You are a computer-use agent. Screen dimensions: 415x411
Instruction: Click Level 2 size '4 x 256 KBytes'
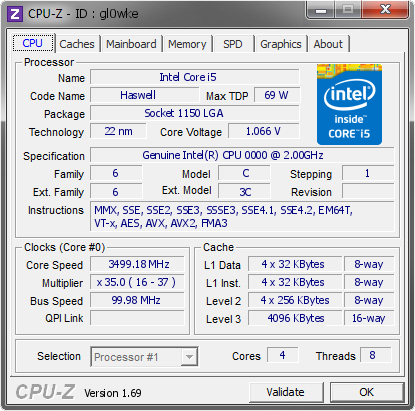point(295,300)
